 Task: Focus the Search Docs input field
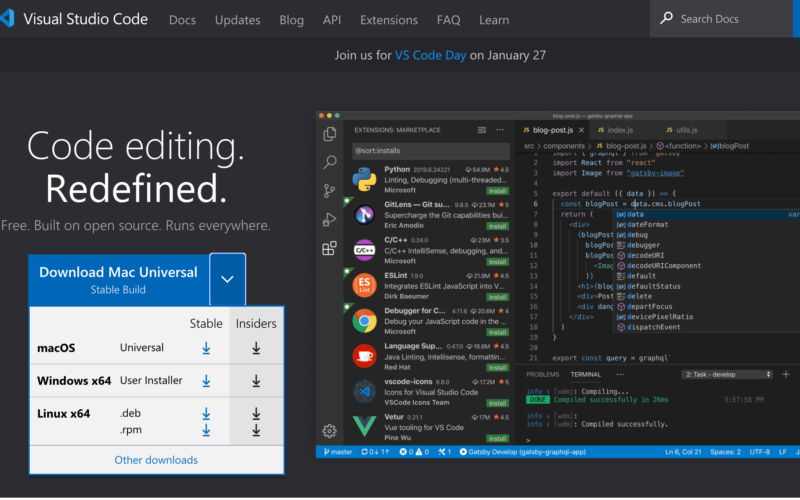pos(721,19)
